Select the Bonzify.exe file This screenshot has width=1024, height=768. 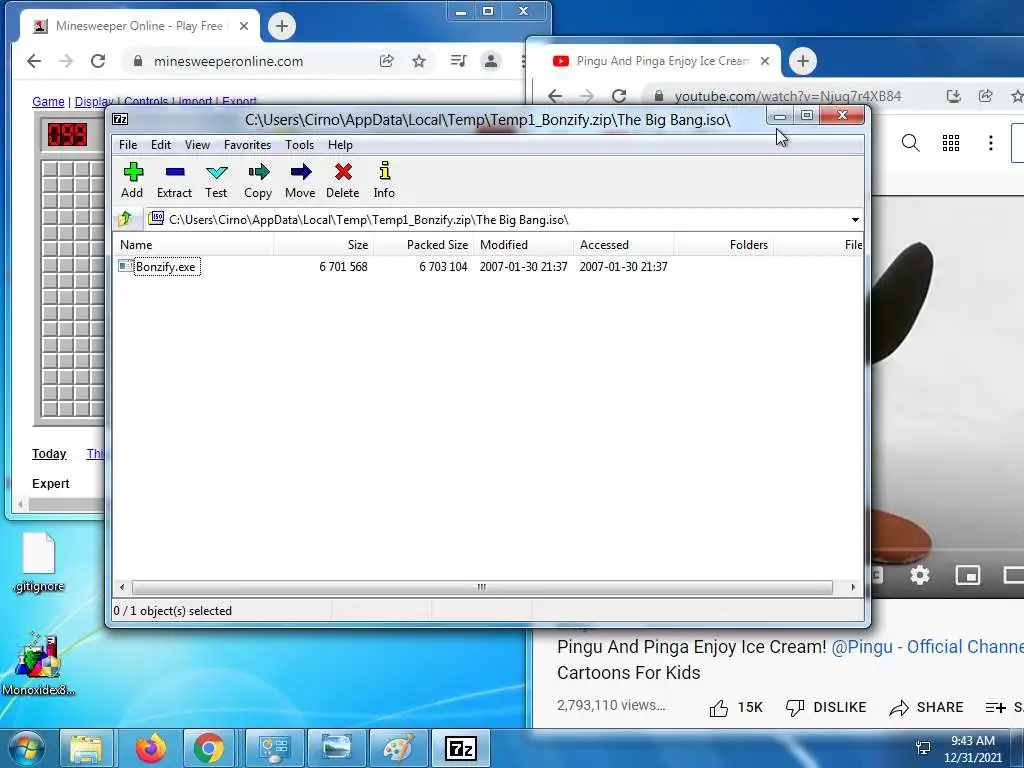[x=166, y=266]
